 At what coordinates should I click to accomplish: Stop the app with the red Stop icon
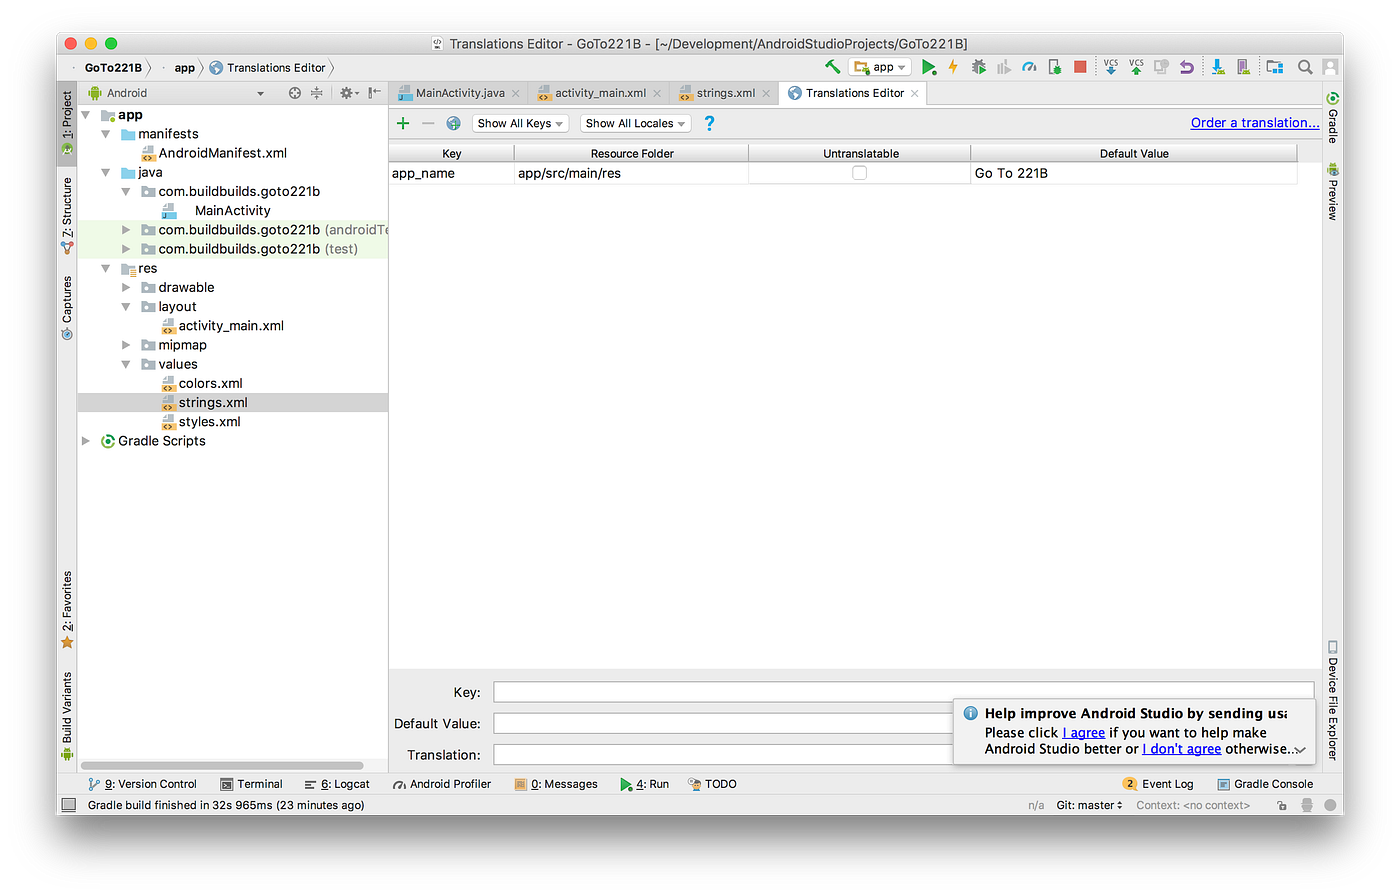(1079, 66)
